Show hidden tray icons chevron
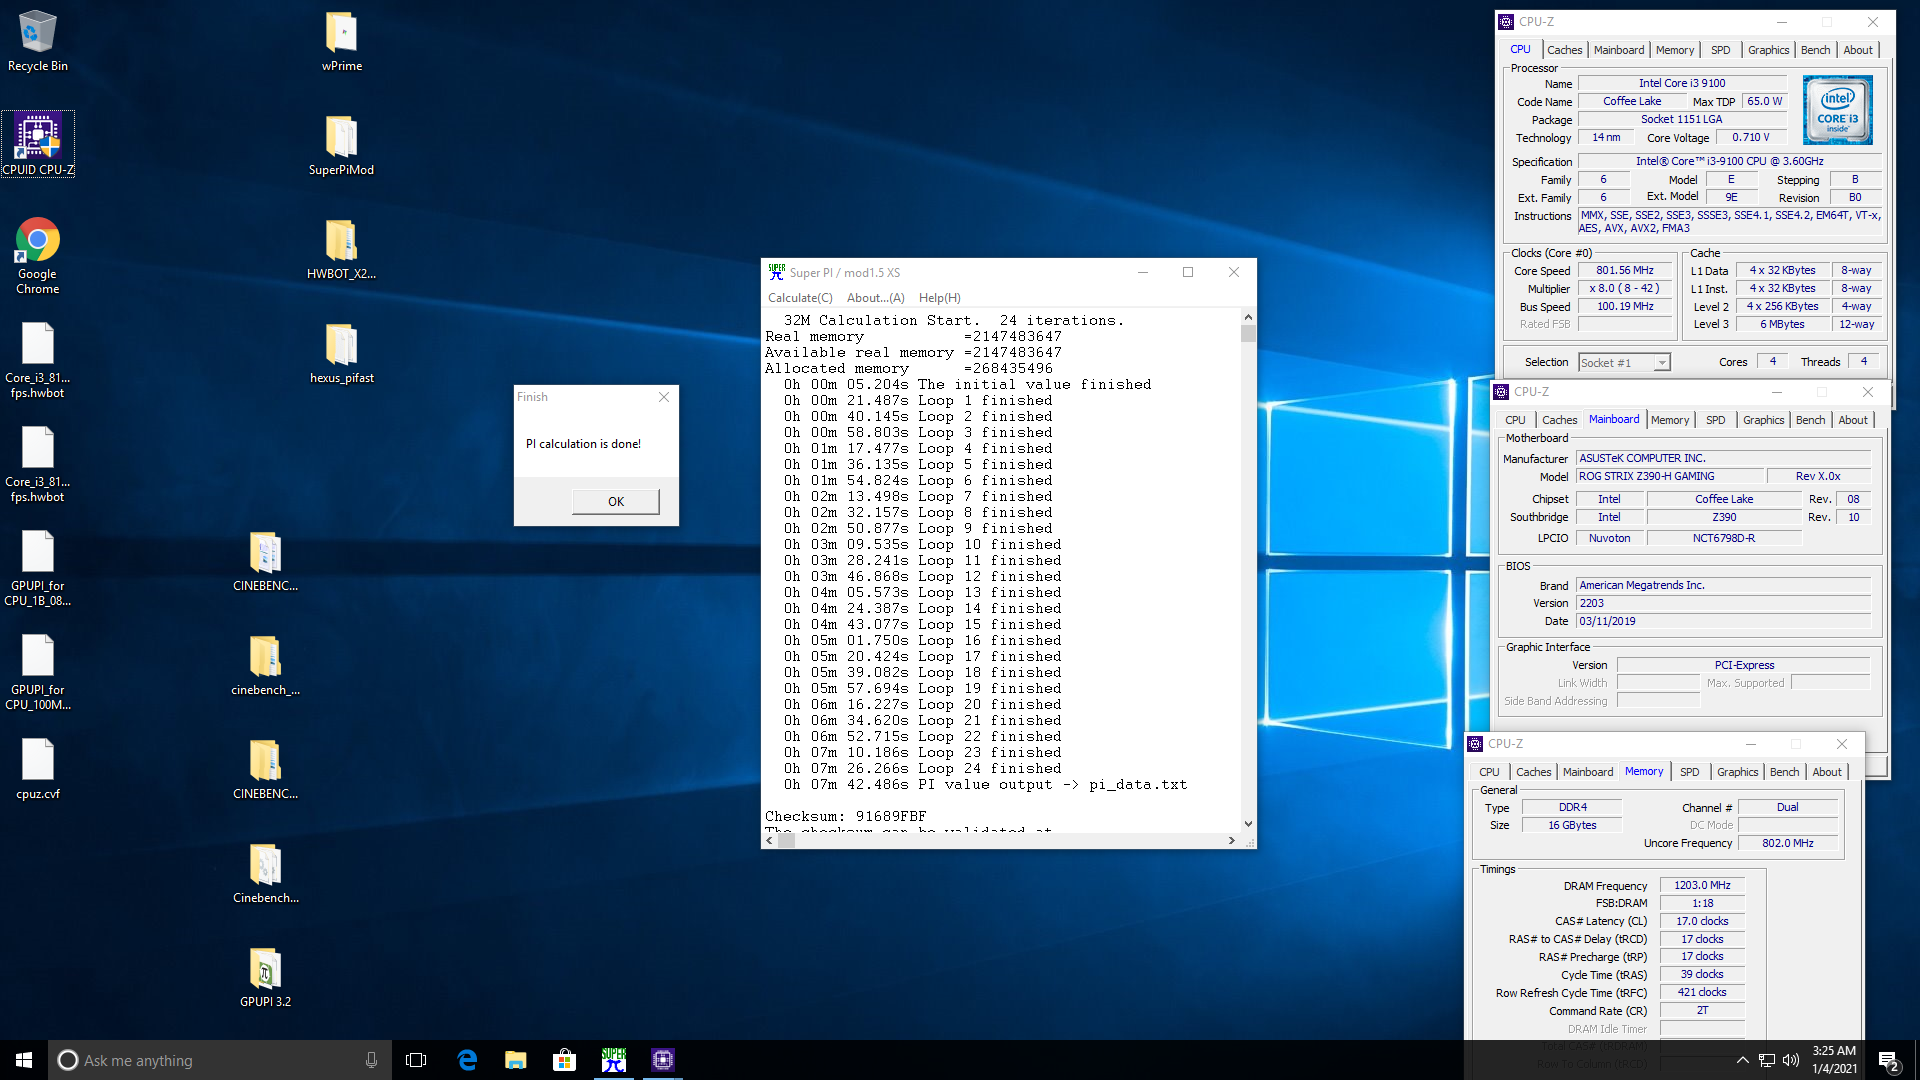 (x=1742, y=1060)
